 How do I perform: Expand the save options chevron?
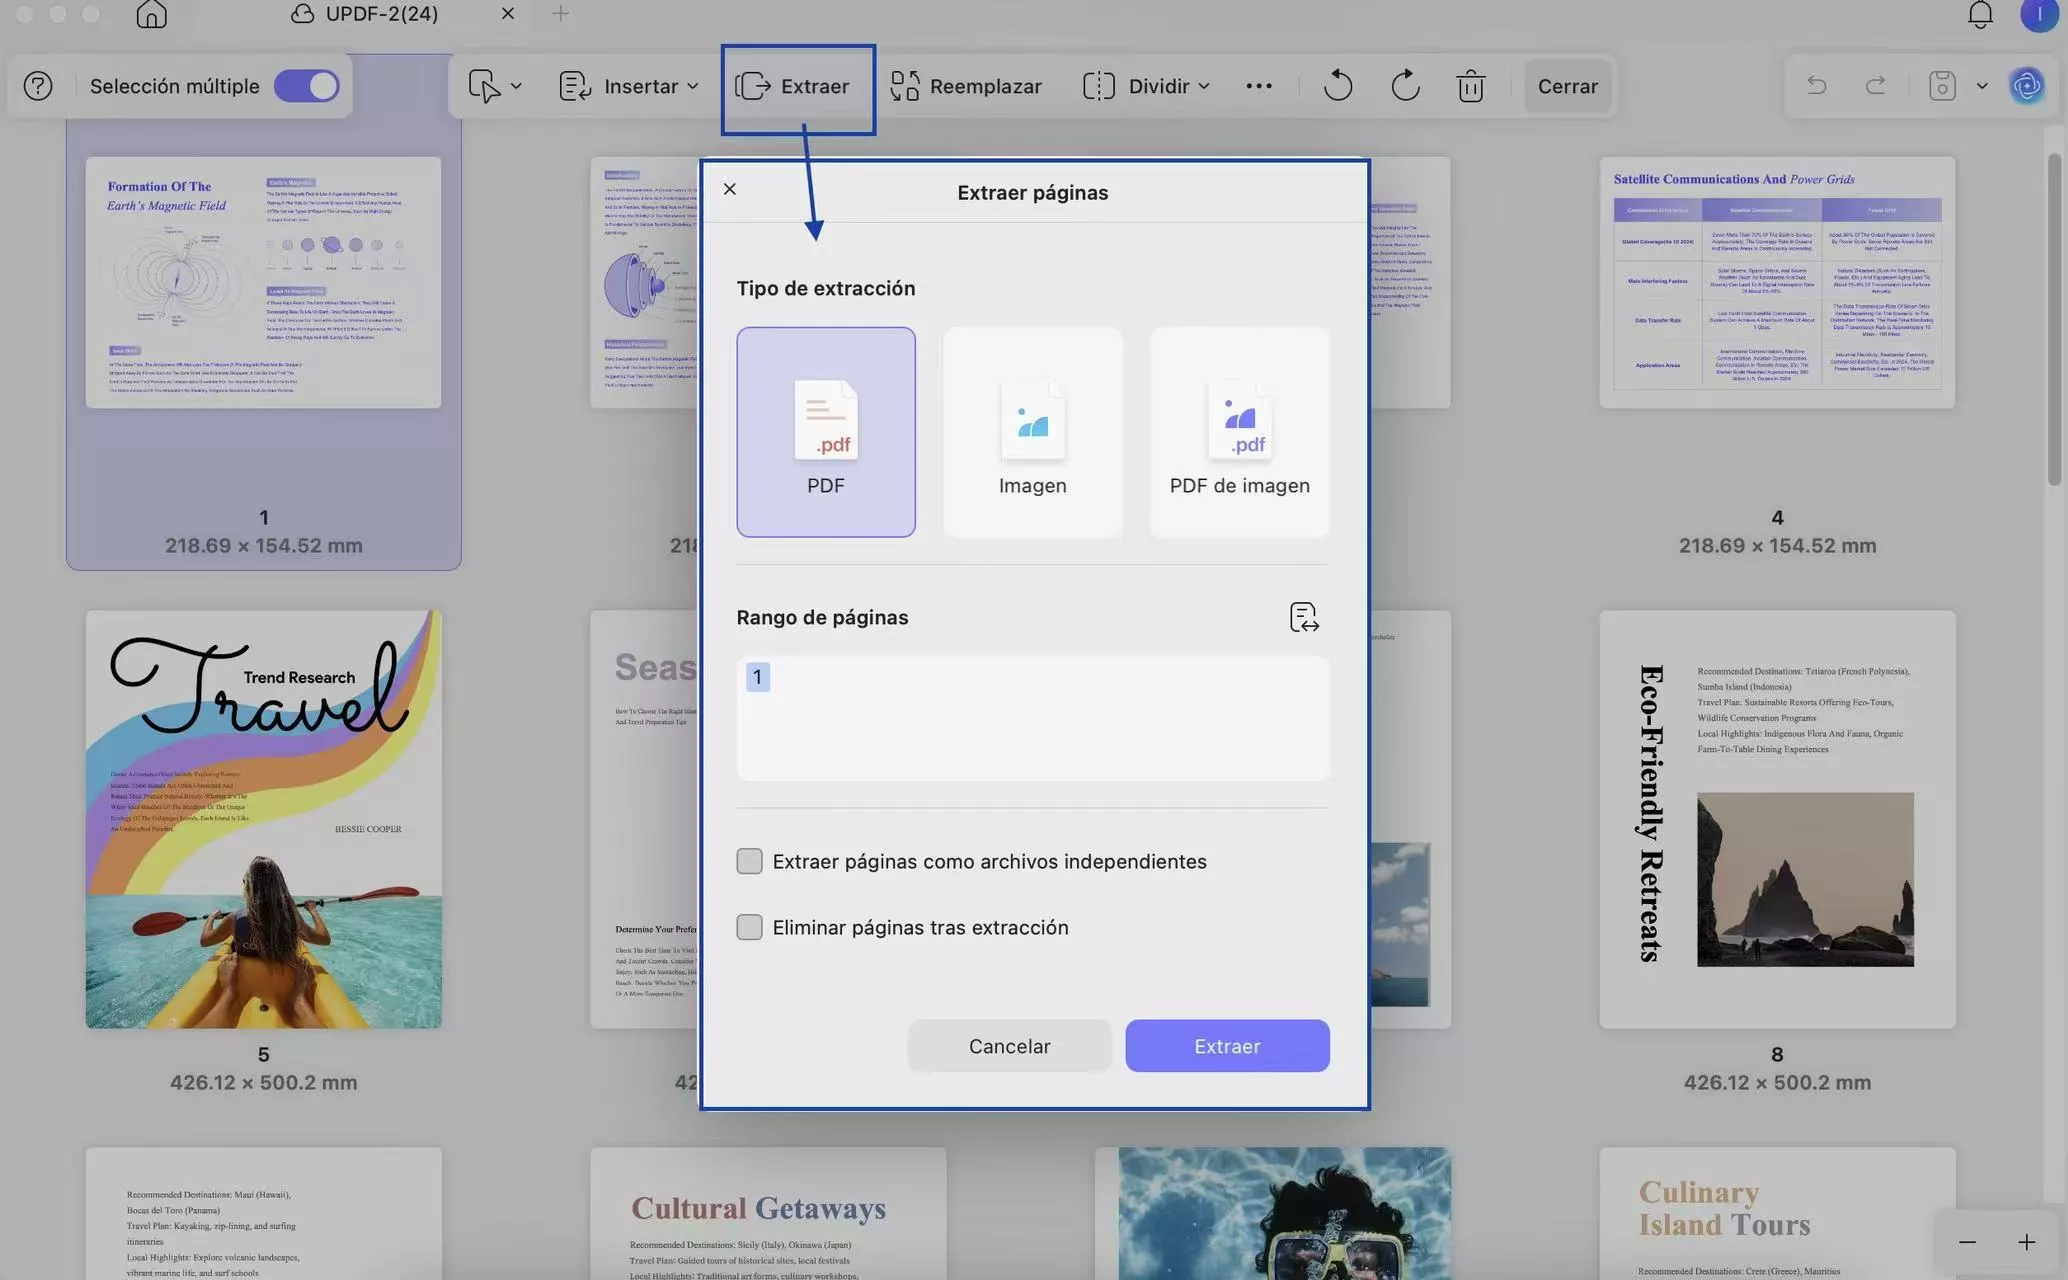1982,86
